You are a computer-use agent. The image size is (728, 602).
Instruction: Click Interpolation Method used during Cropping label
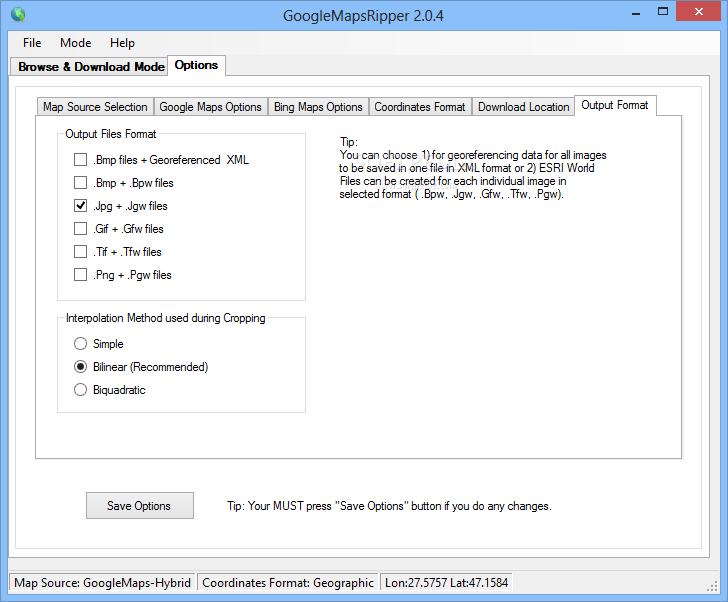tap(165, 318)
